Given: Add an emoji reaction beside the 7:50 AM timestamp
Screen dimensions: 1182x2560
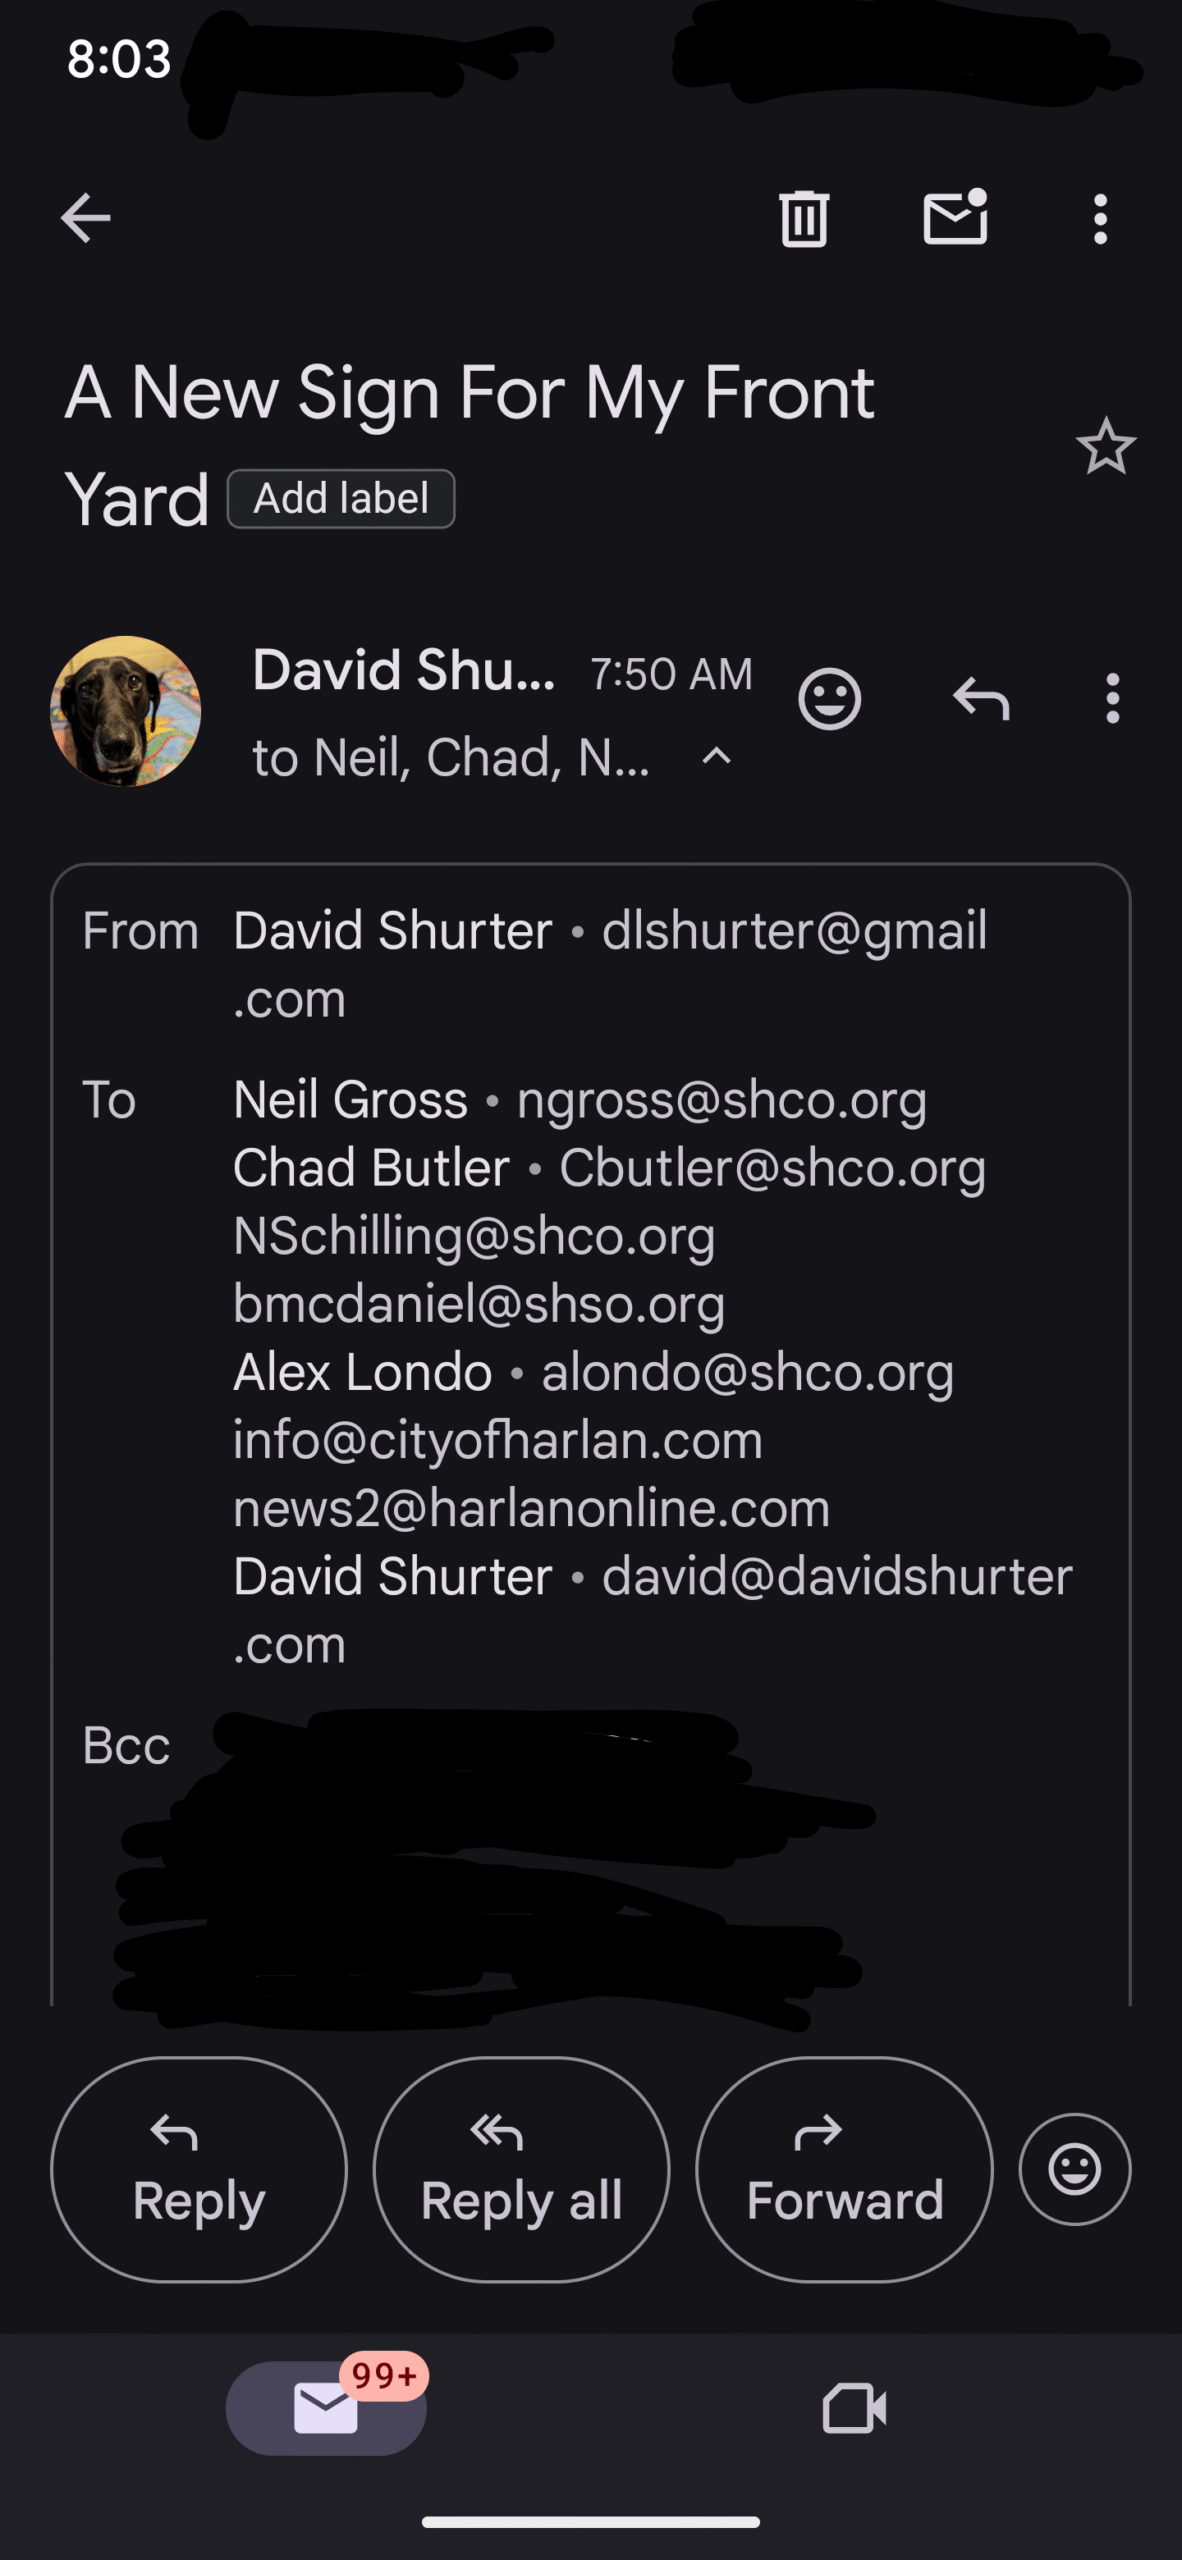Looking at the screenshot, I should coord(829,699).
